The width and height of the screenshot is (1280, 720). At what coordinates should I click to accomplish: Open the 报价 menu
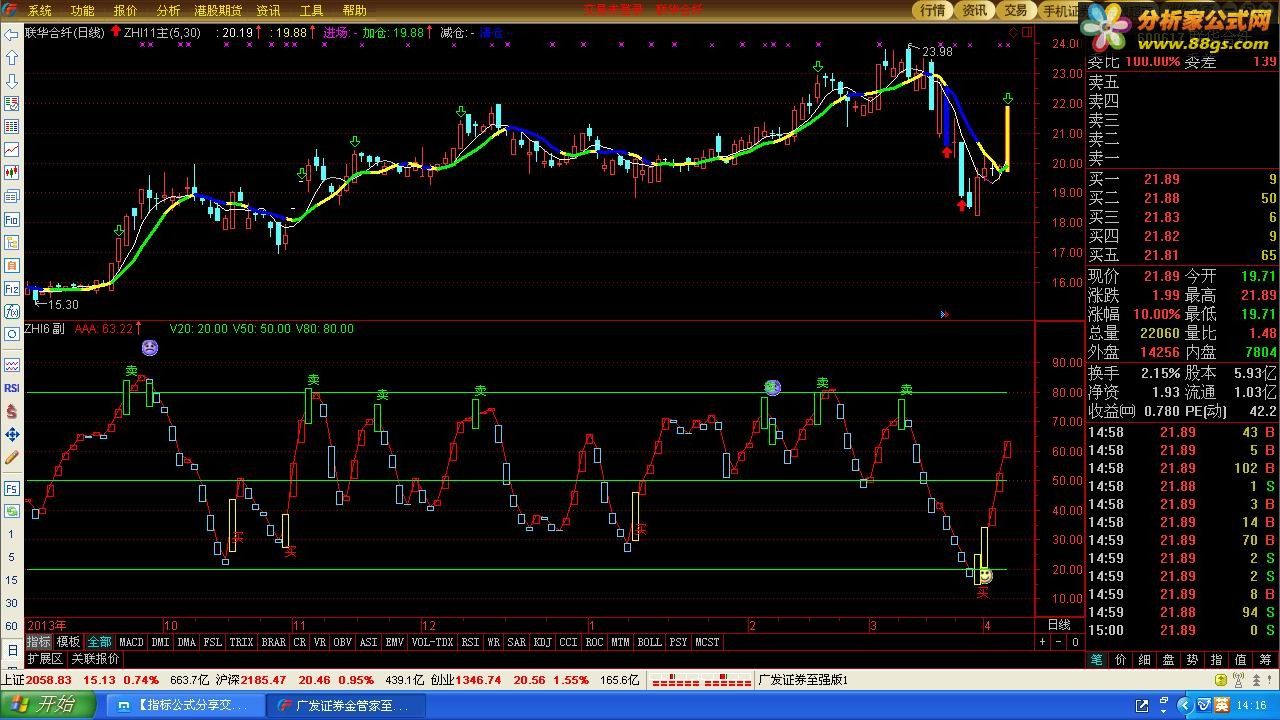125,10
